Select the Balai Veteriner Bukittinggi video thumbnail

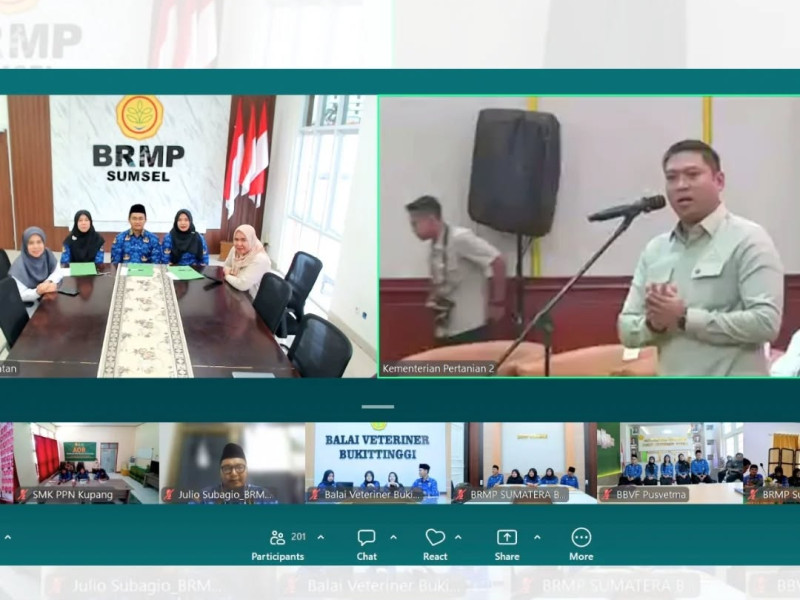378,463
